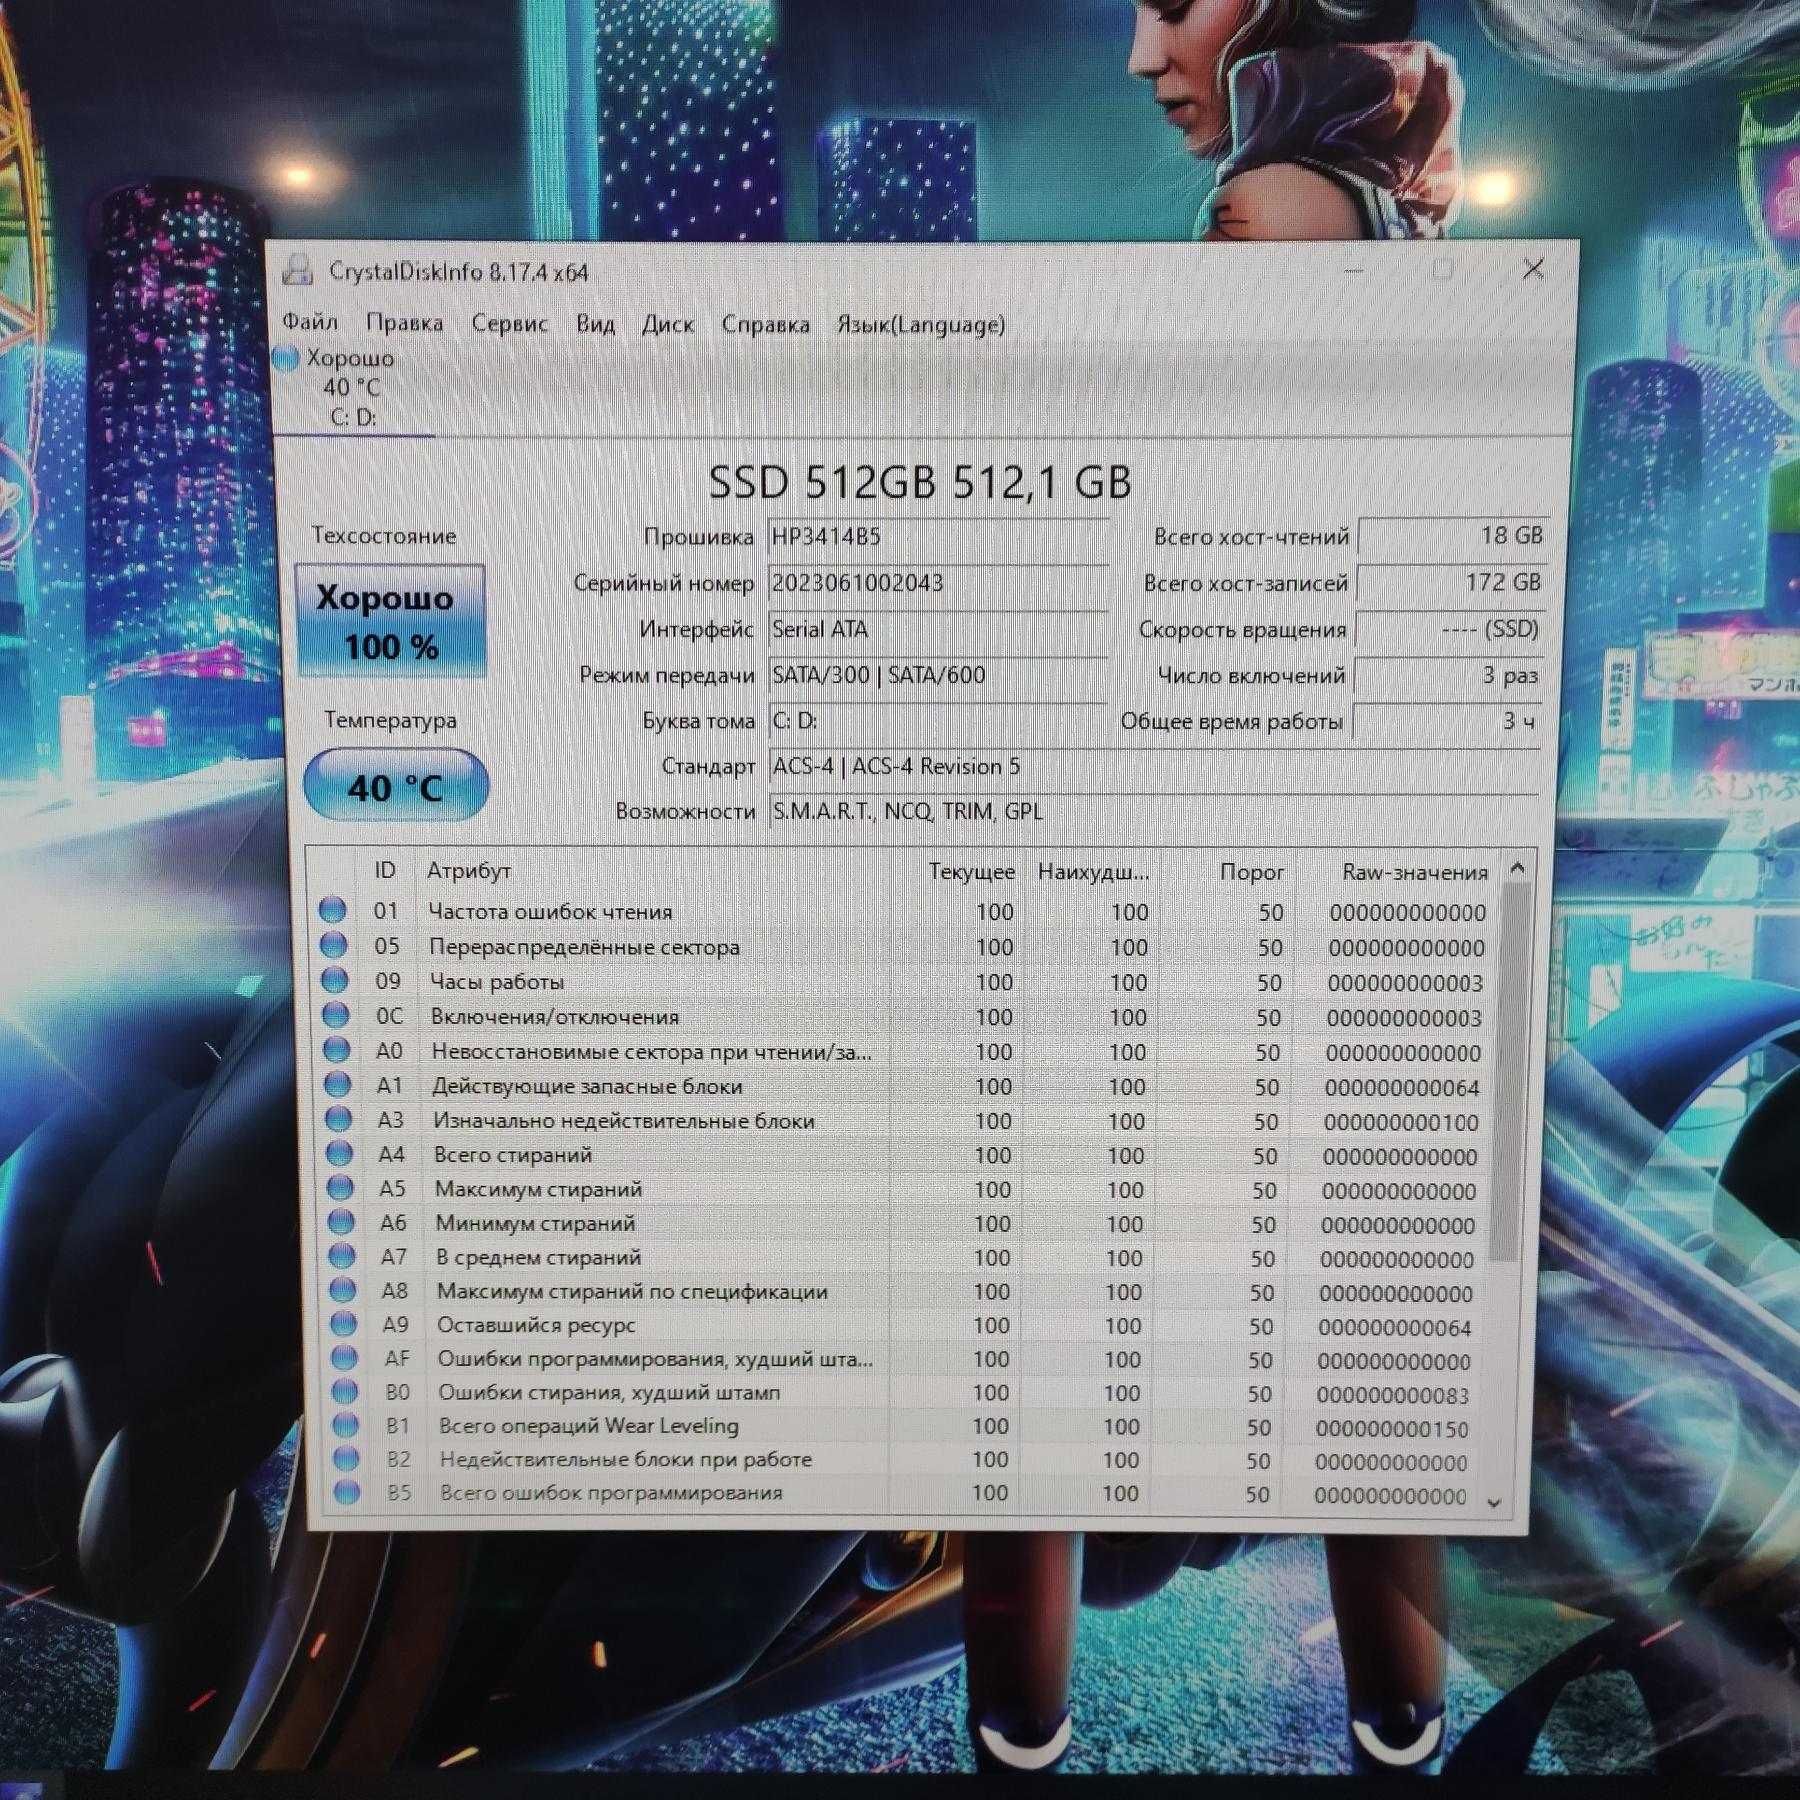1800x1800 pixels.
Task: Click the CrystalDiskInfo title bar app icon
Action: pos(298,270)
